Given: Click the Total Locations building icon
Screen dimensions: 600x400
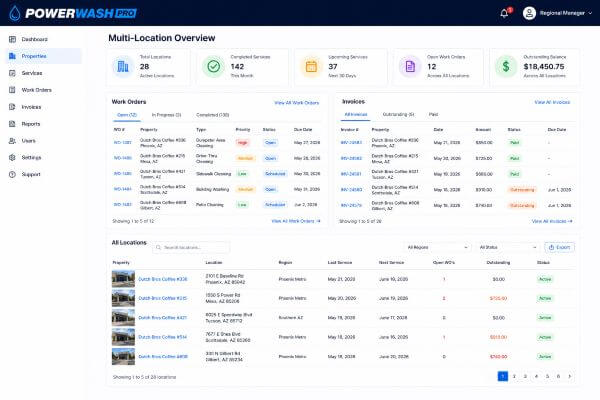Looking at the screenshot, I should [123, 67].
